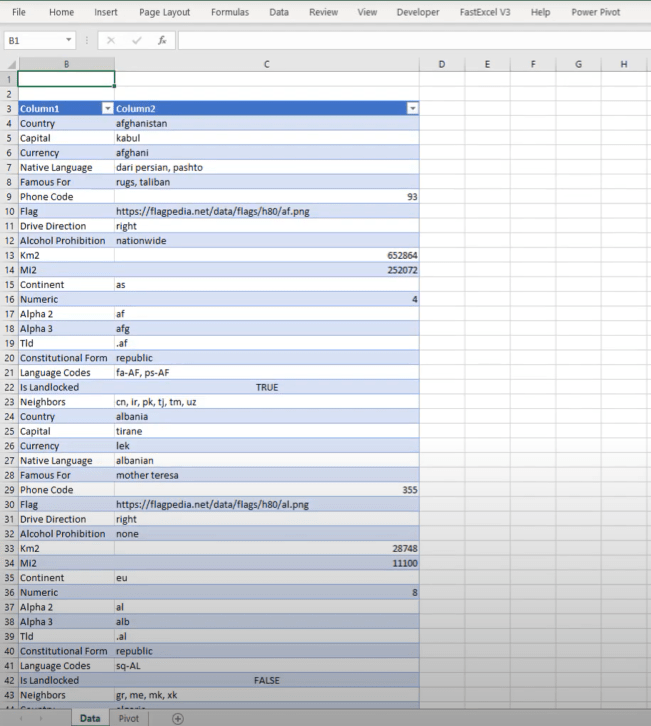
Task: Open the Data ribbon tab
Action: coord(279,12)
